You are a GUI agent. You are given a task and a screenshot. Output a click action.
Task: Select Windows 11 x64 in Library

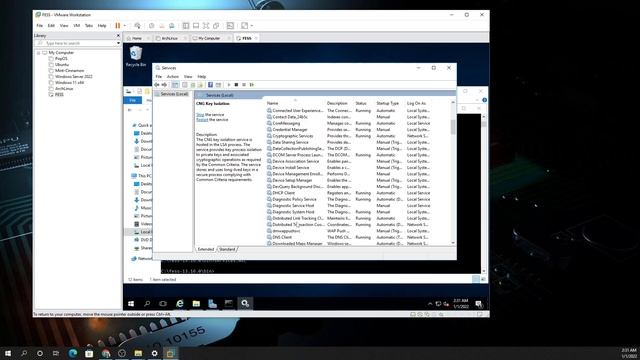click(69, 82)
